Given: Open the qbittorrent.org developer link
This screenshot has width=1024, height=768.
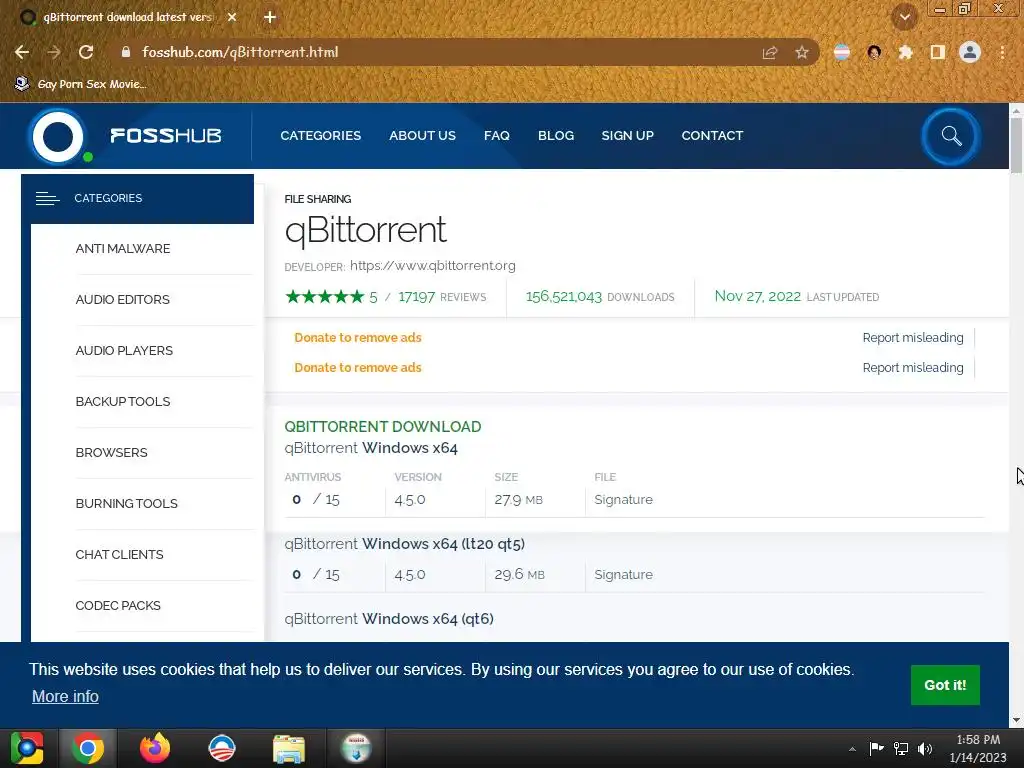Looking at the screenshot, I should (432, 266).
